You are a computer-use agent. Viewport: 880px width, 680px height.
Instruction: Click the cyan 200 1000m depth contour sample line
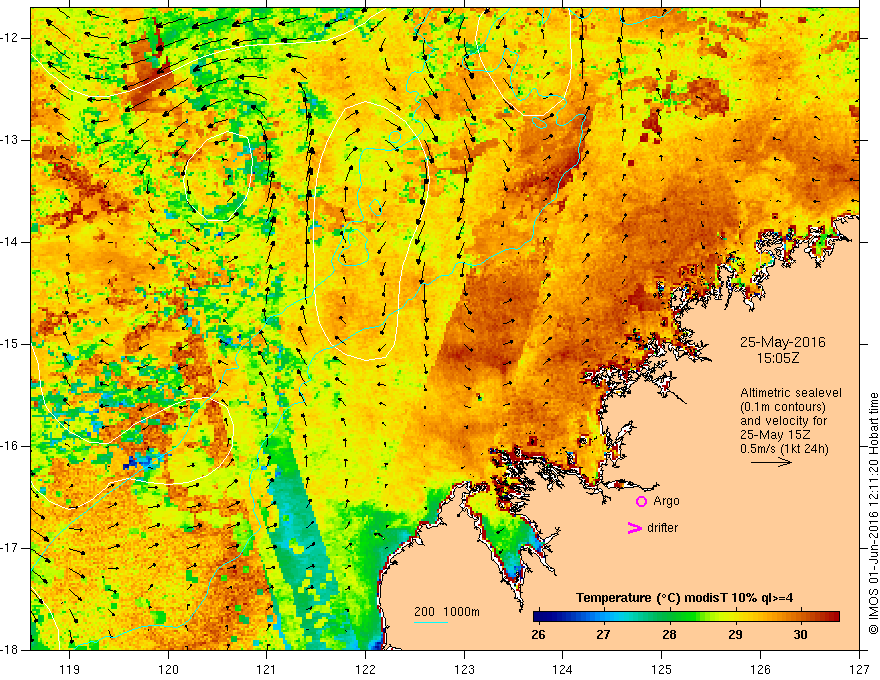point(431,622)
